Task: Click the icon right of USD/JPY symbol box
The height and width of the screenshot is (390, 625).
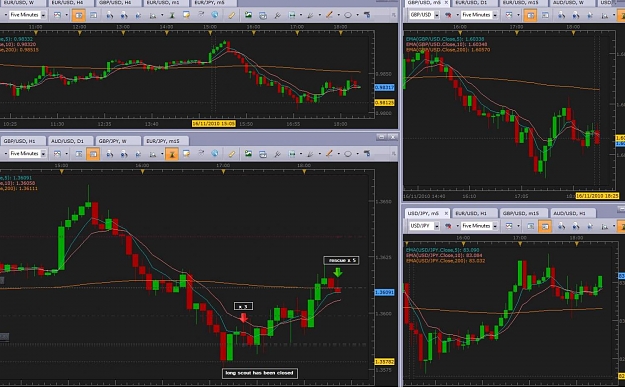Action: (x=448, y=226)
